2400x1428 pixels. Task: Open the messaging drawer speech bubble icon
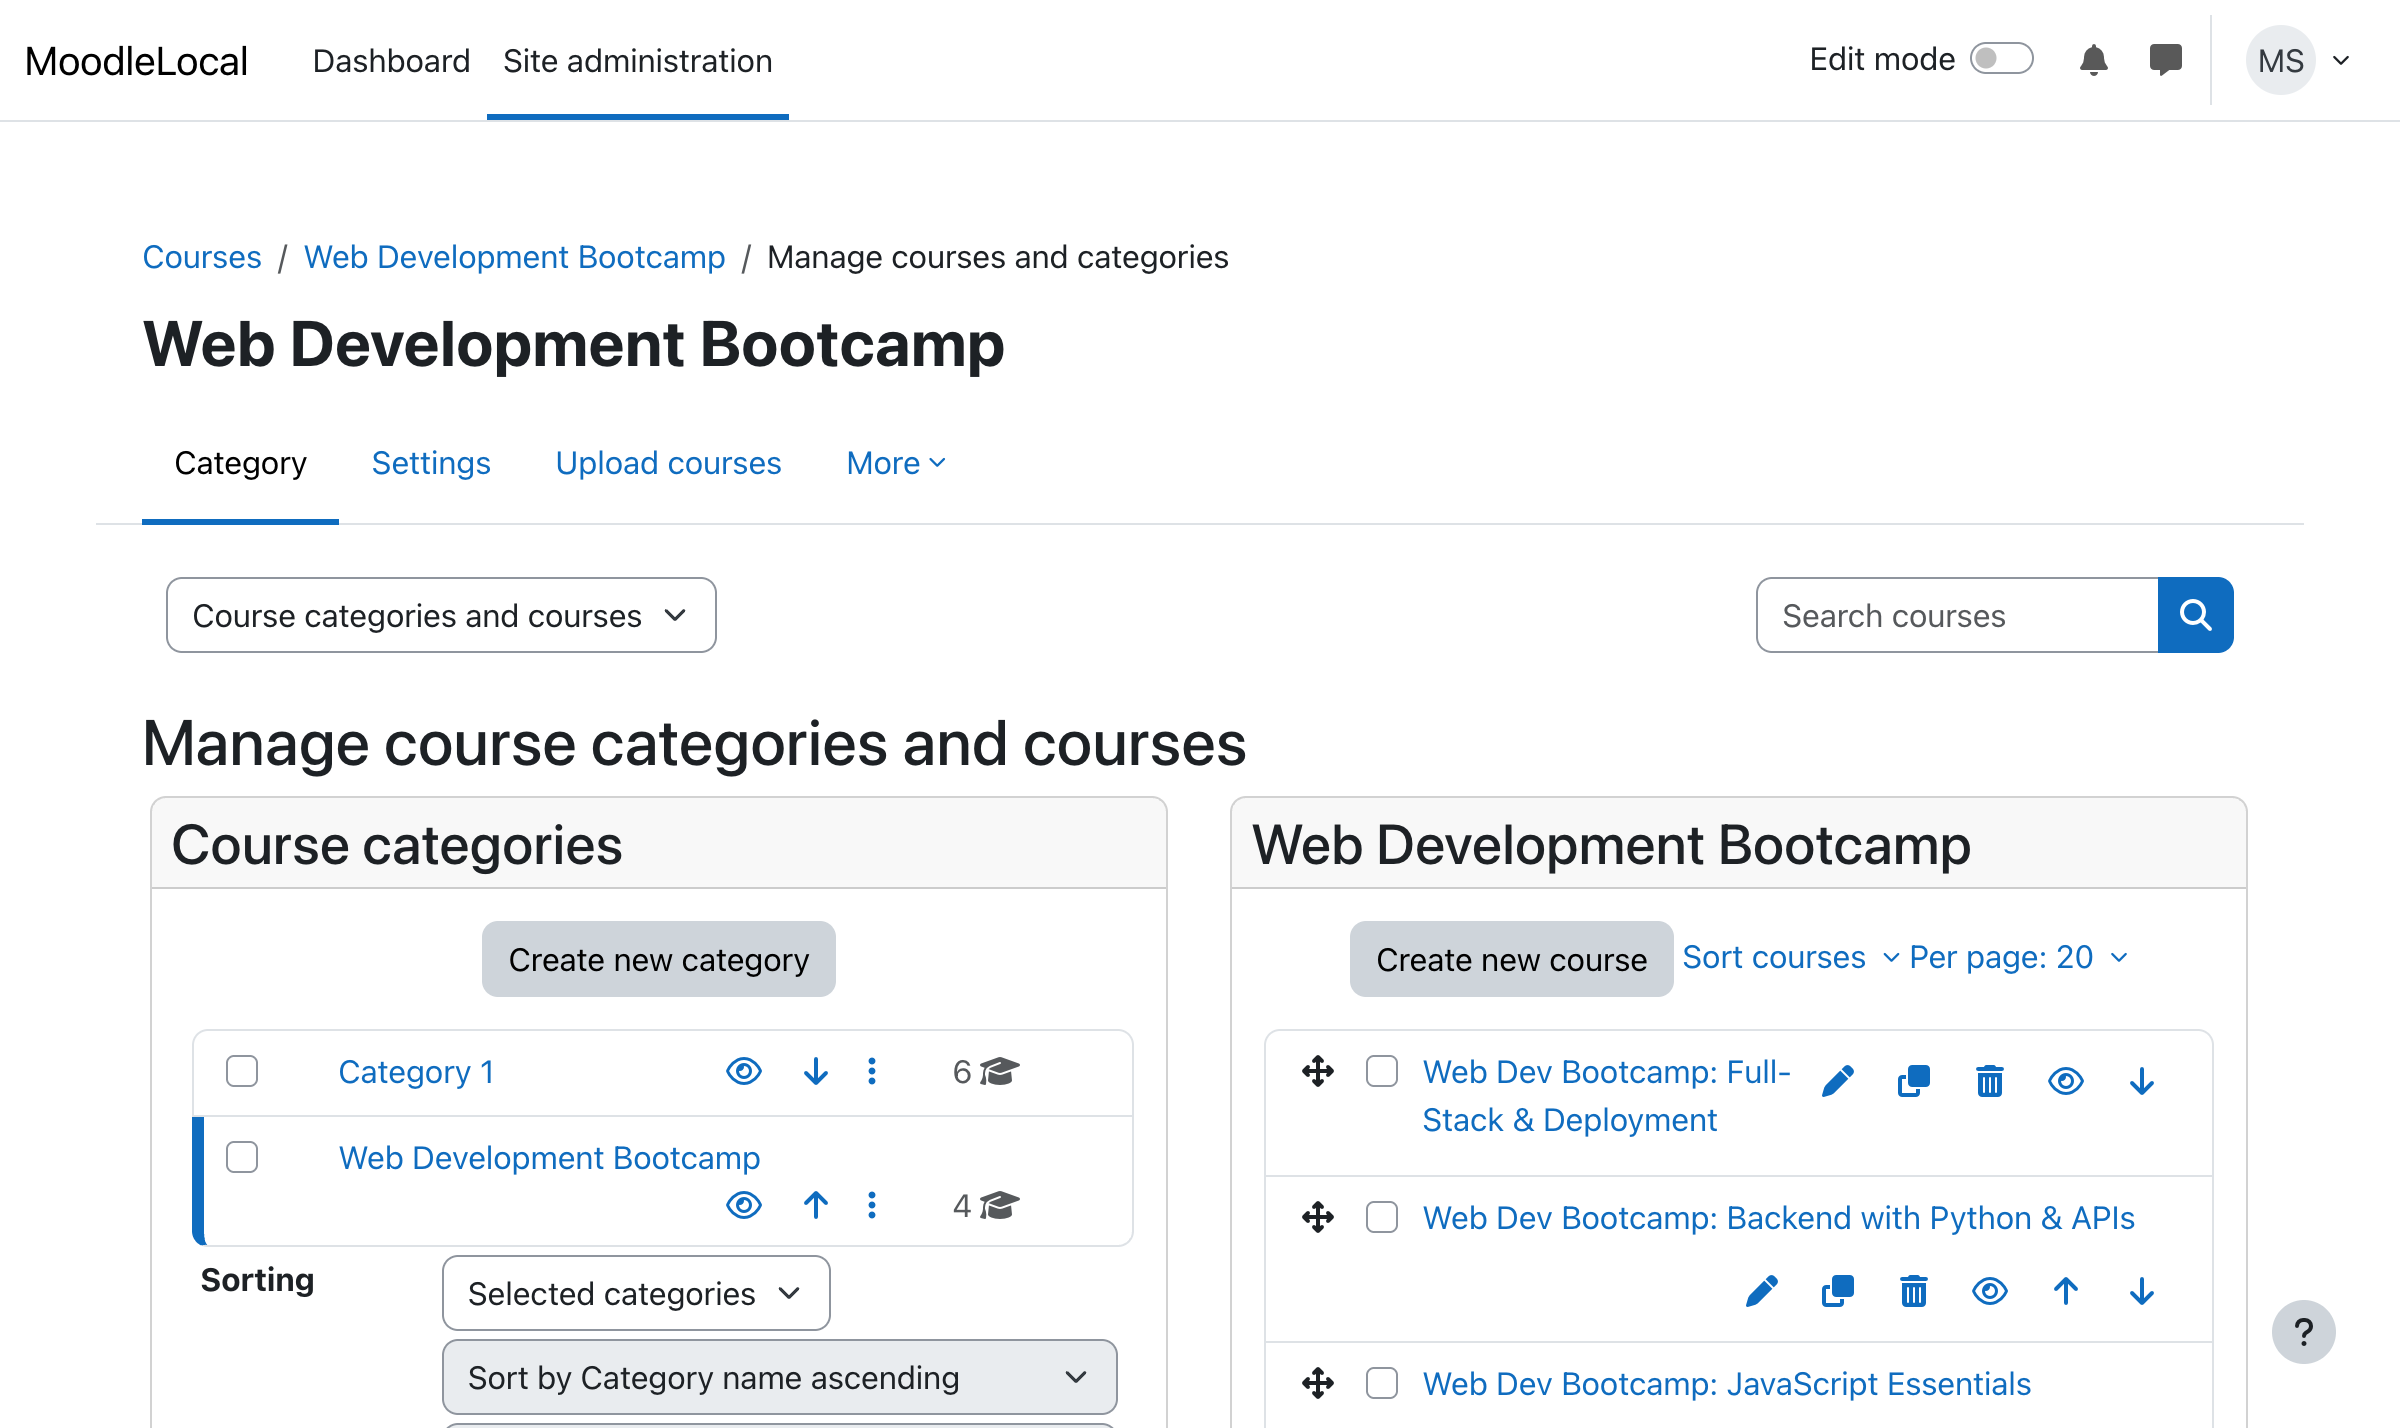coord(2165,60)
